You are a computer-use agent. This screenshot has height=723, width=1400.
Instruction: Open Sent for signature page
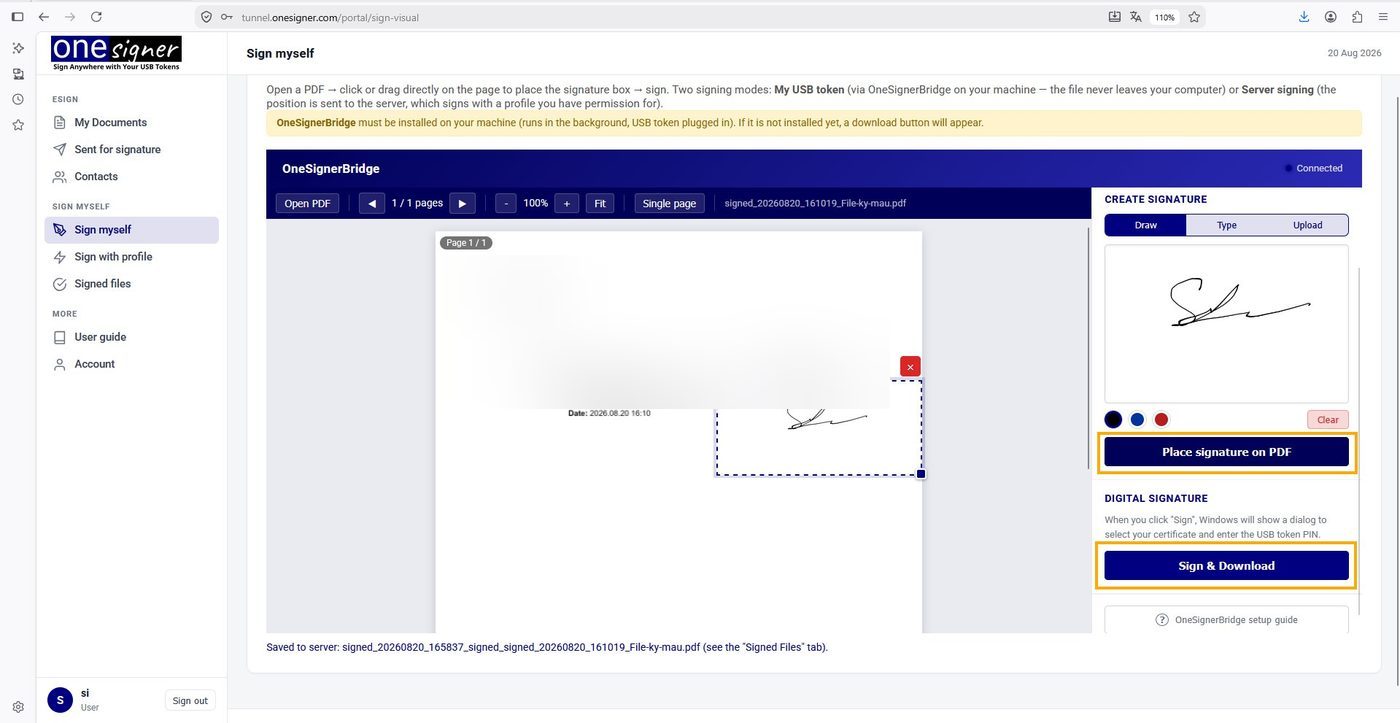132,149
